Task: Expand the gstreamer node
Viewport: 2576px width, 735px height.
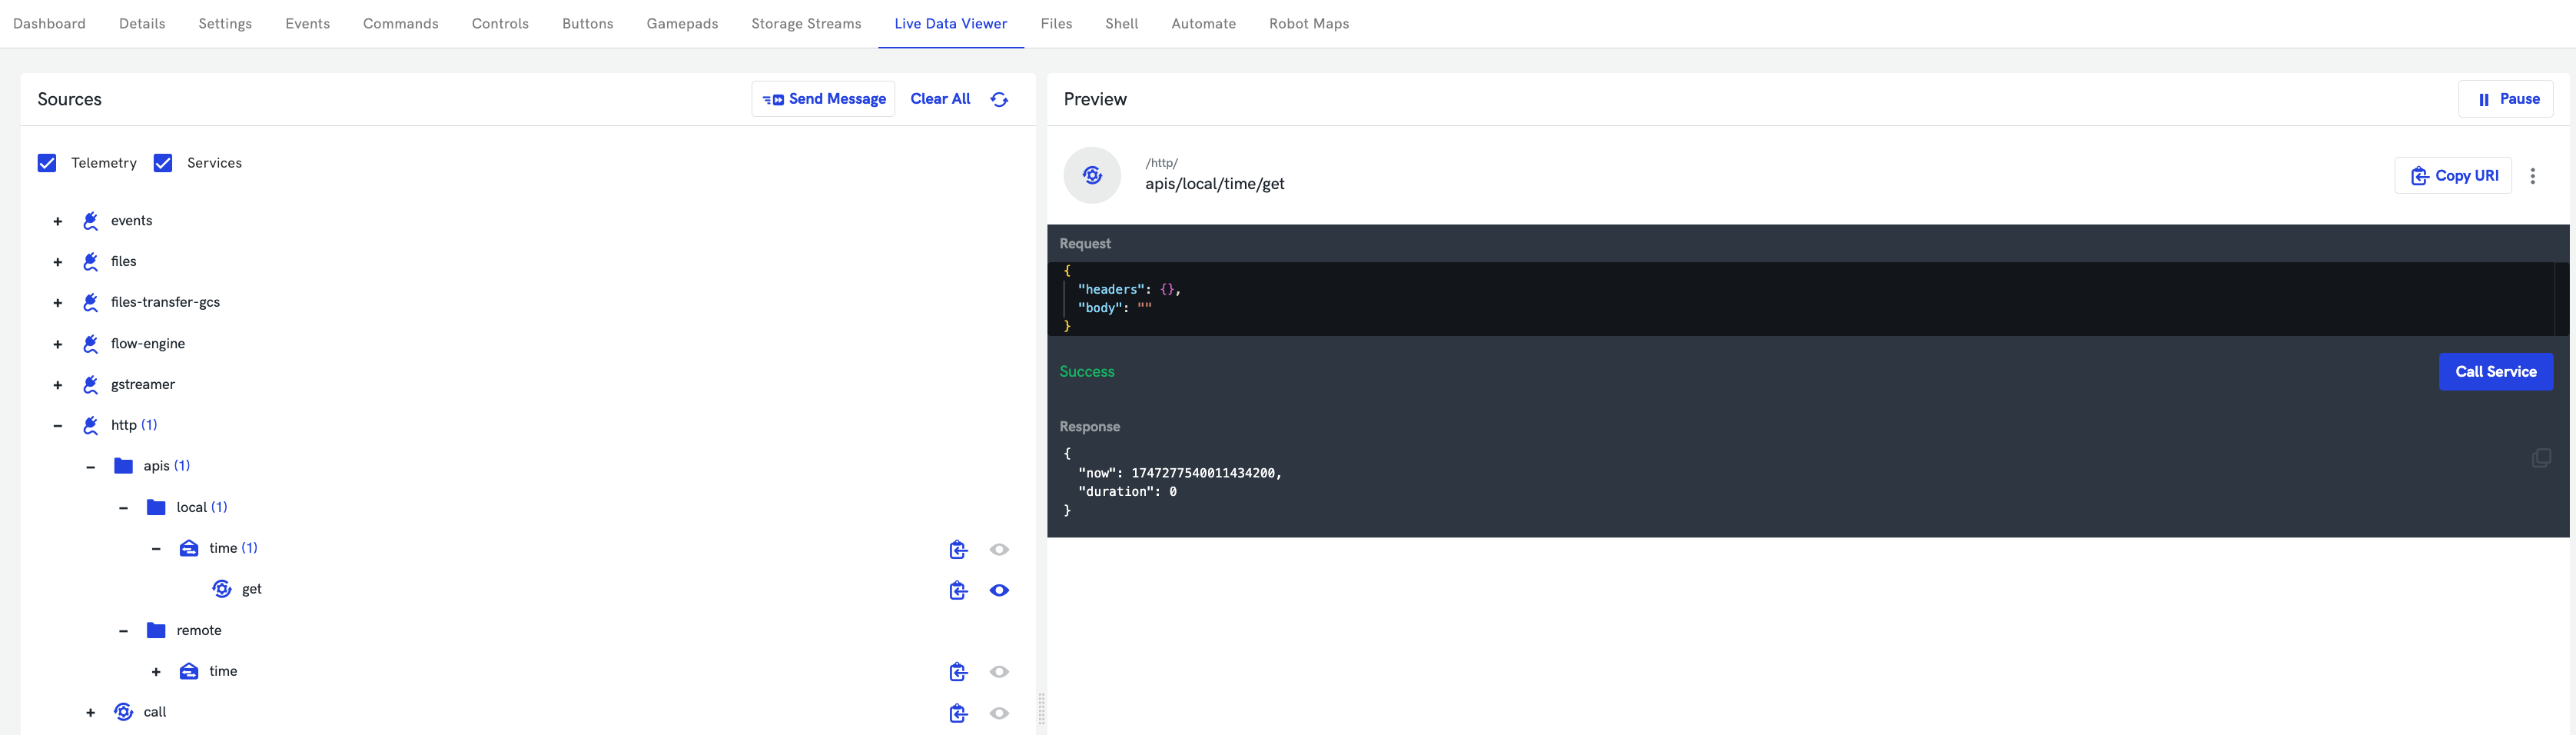Action: [58, 385]
